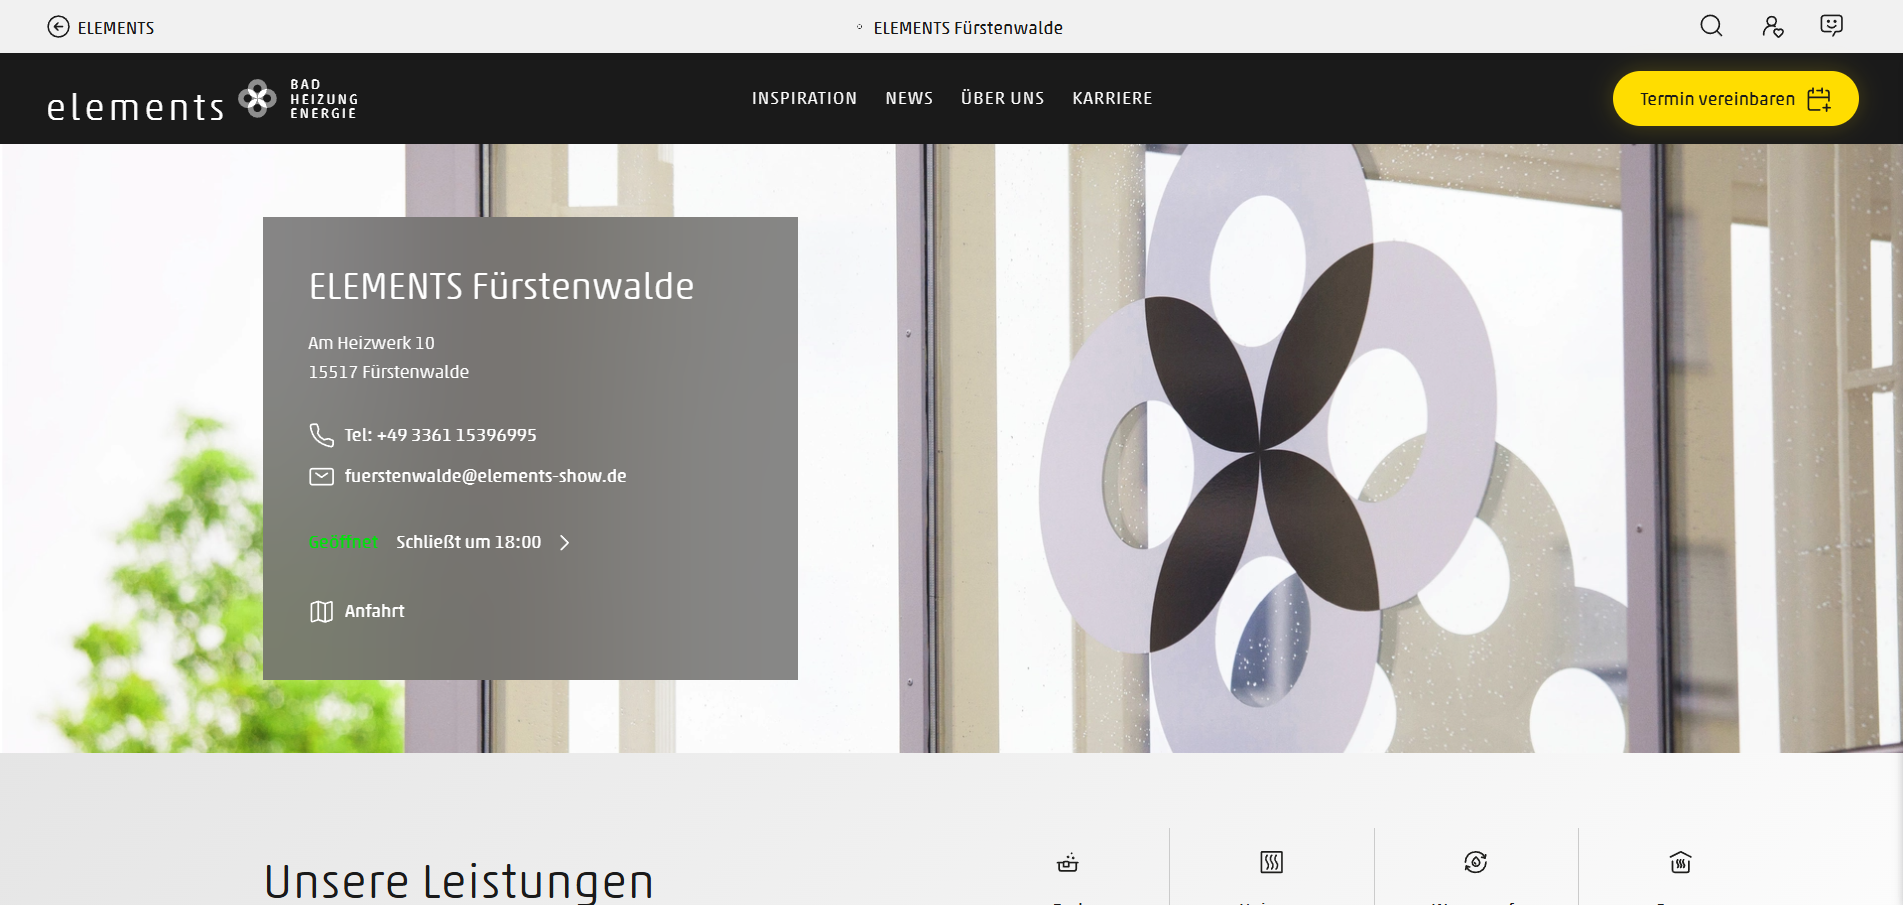This screenshot has width=1903, height=905.
Task: Open the search magnifier icon
Action: tap(1711, 26)
